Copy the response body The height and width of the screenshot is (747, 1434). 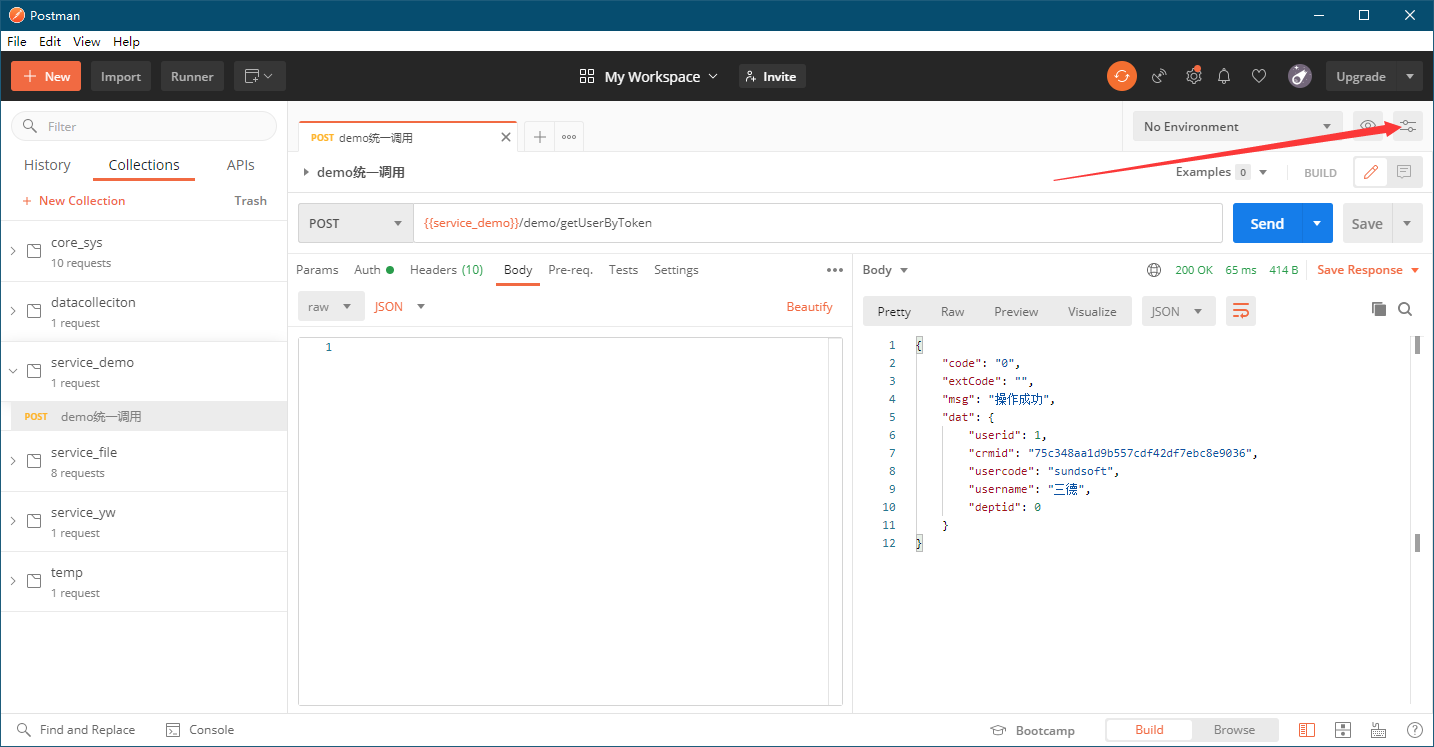[1379, 310]
